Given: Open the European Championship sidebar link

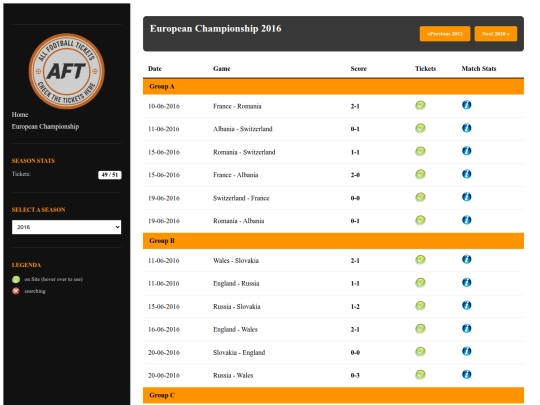Looking at the screenshot, I should point(45,126).
